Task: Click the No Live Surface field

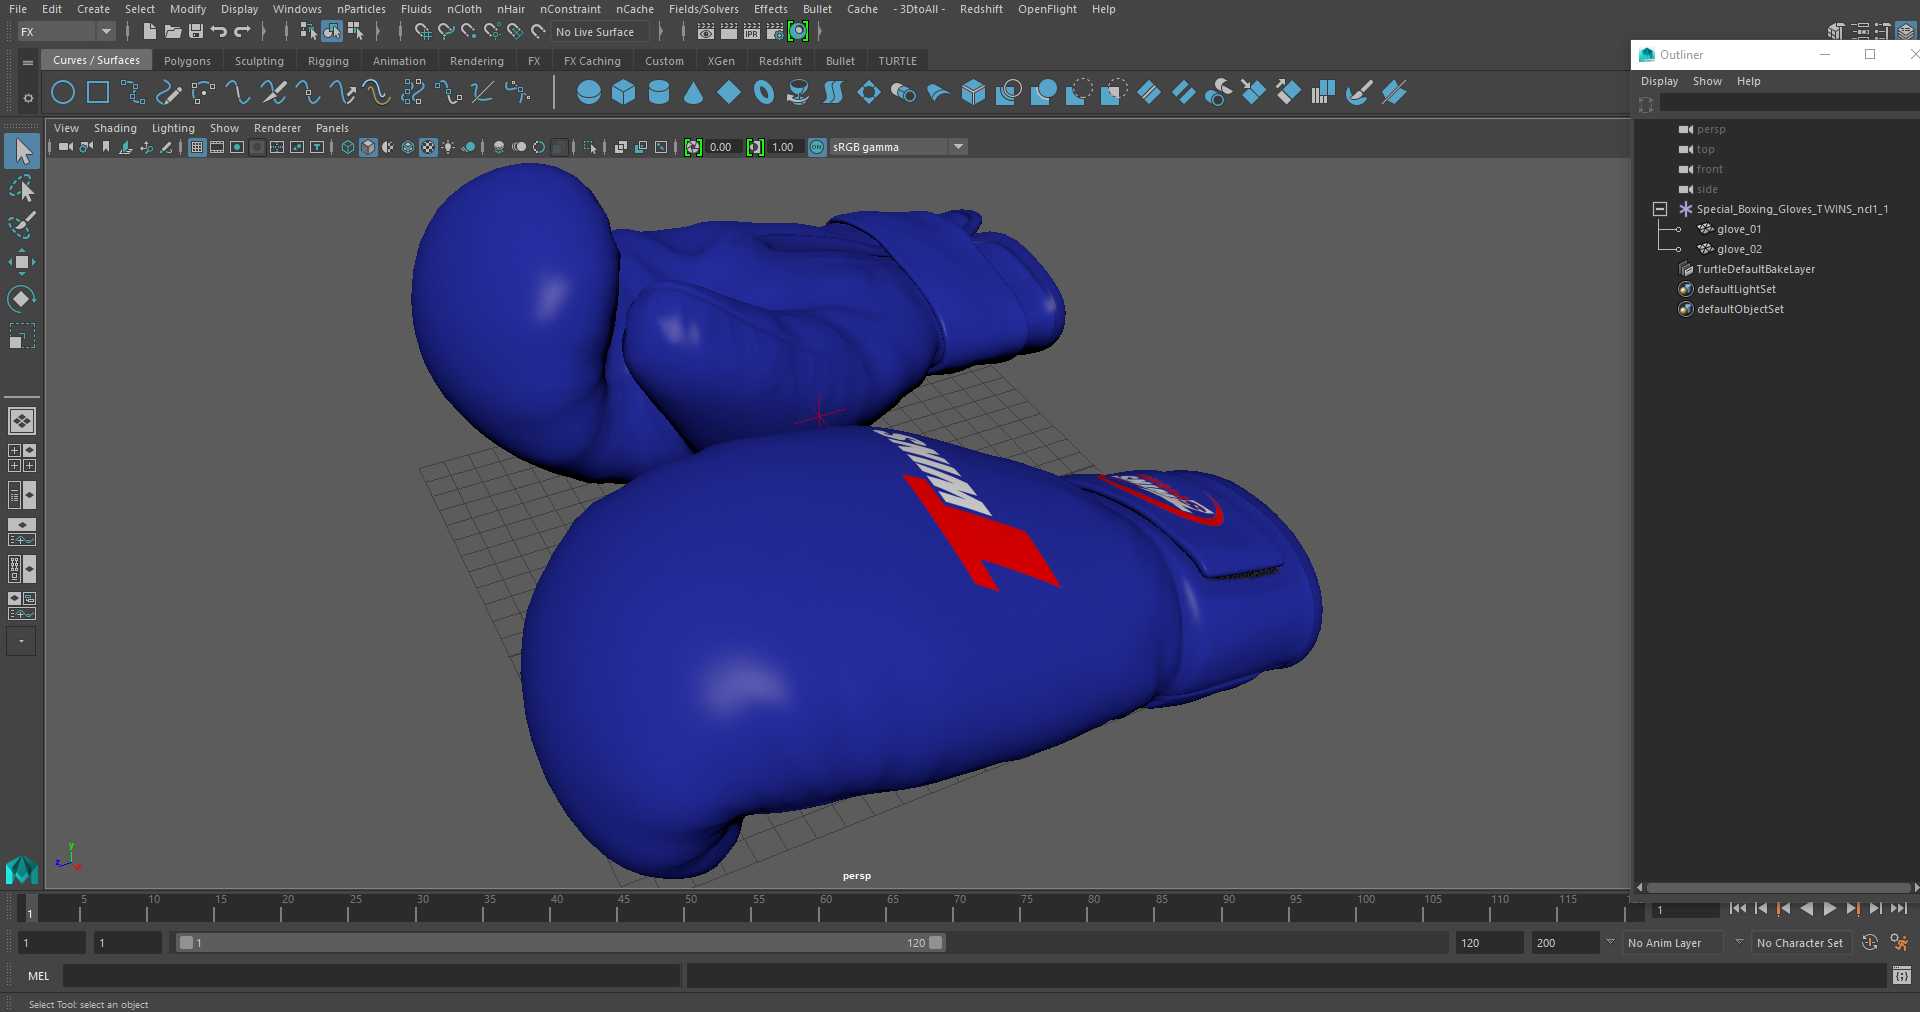Action: [x=601, y=32]
